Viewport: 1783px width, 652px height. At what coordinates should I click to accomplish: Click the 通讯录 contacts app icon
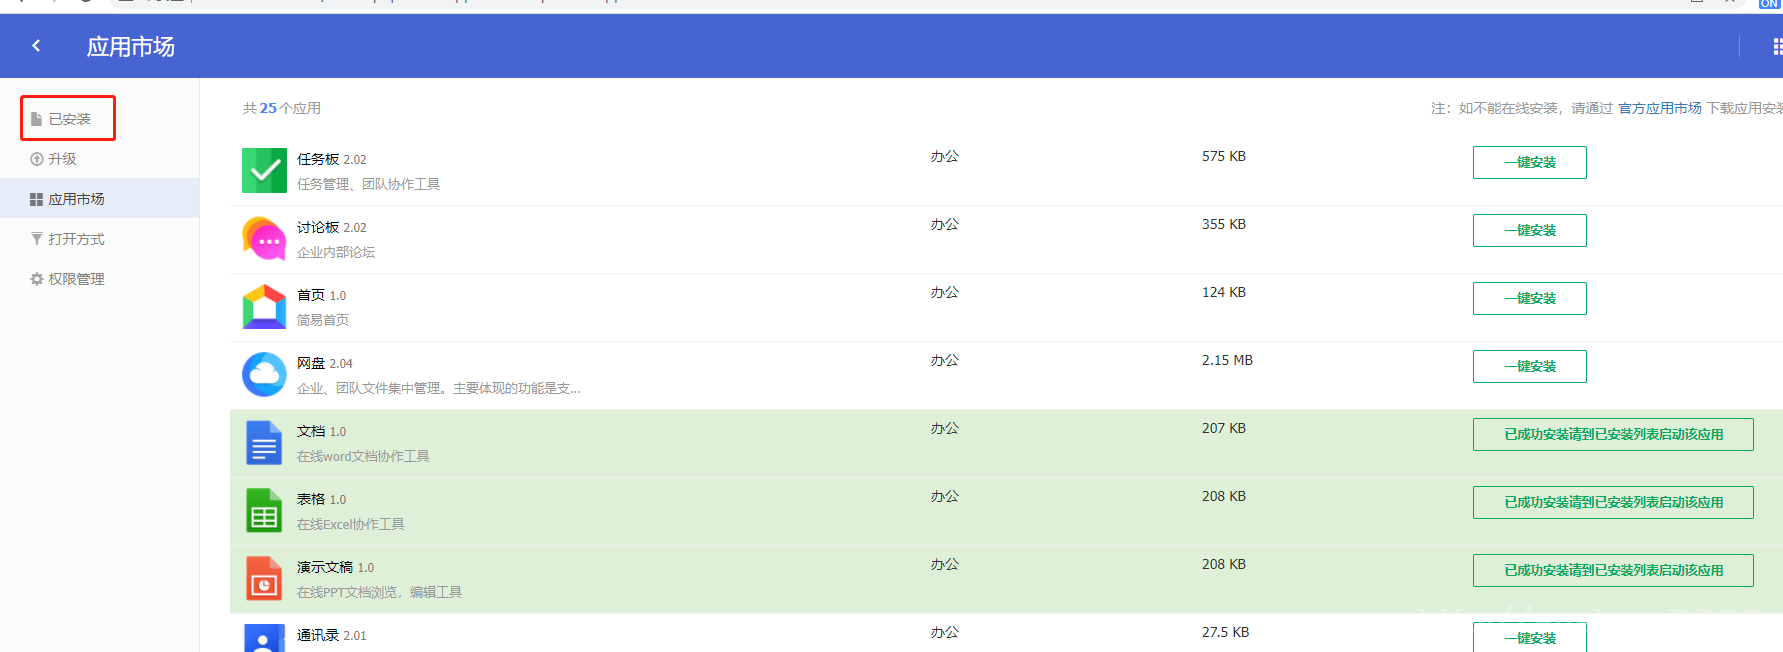click(264, 638)
